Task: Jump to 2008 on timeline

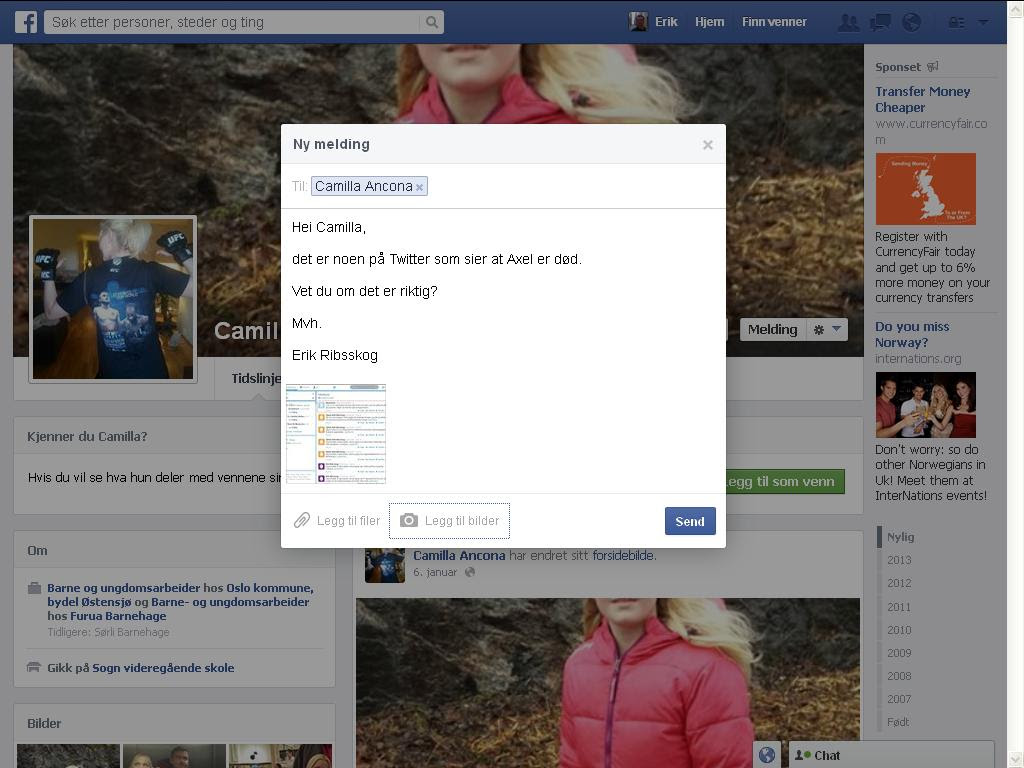Action: pyautogui.click(x=899, y=676)
